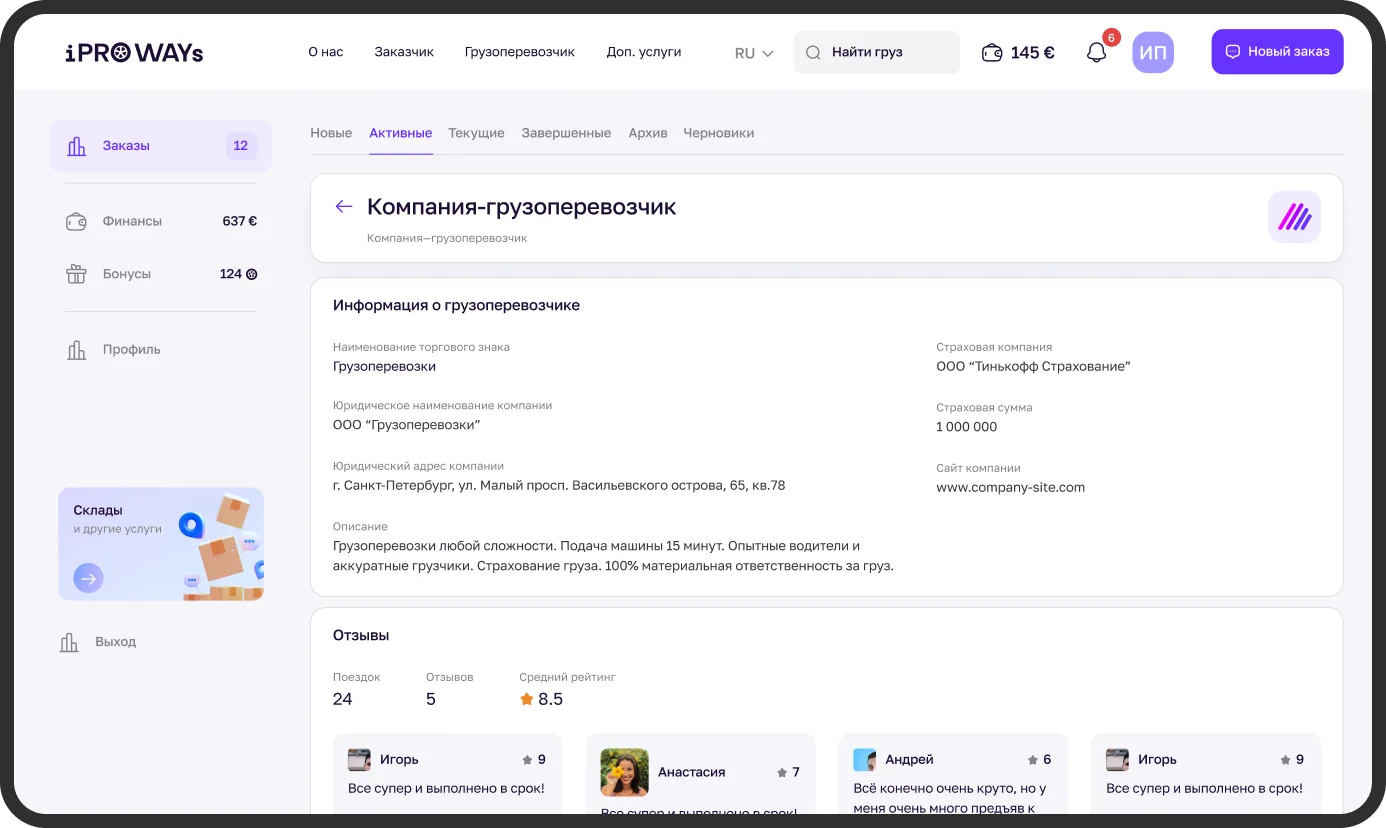The width and height of the screenshot is (1386, 828).
Task: Open Грузоперевозчик in top menu
Action: [x=519, y=52]
